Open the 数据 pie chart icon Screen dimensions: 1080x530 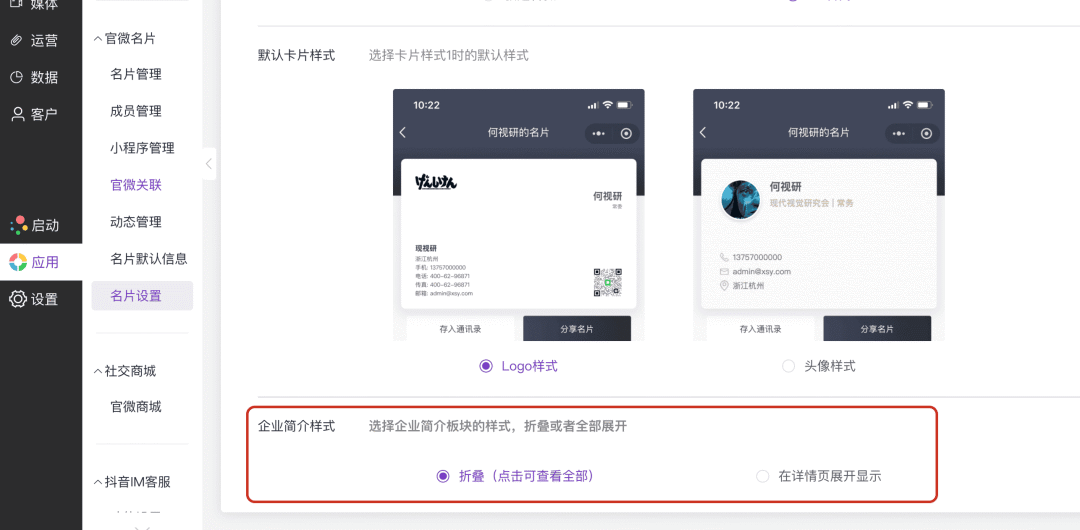tap(16, 77)
